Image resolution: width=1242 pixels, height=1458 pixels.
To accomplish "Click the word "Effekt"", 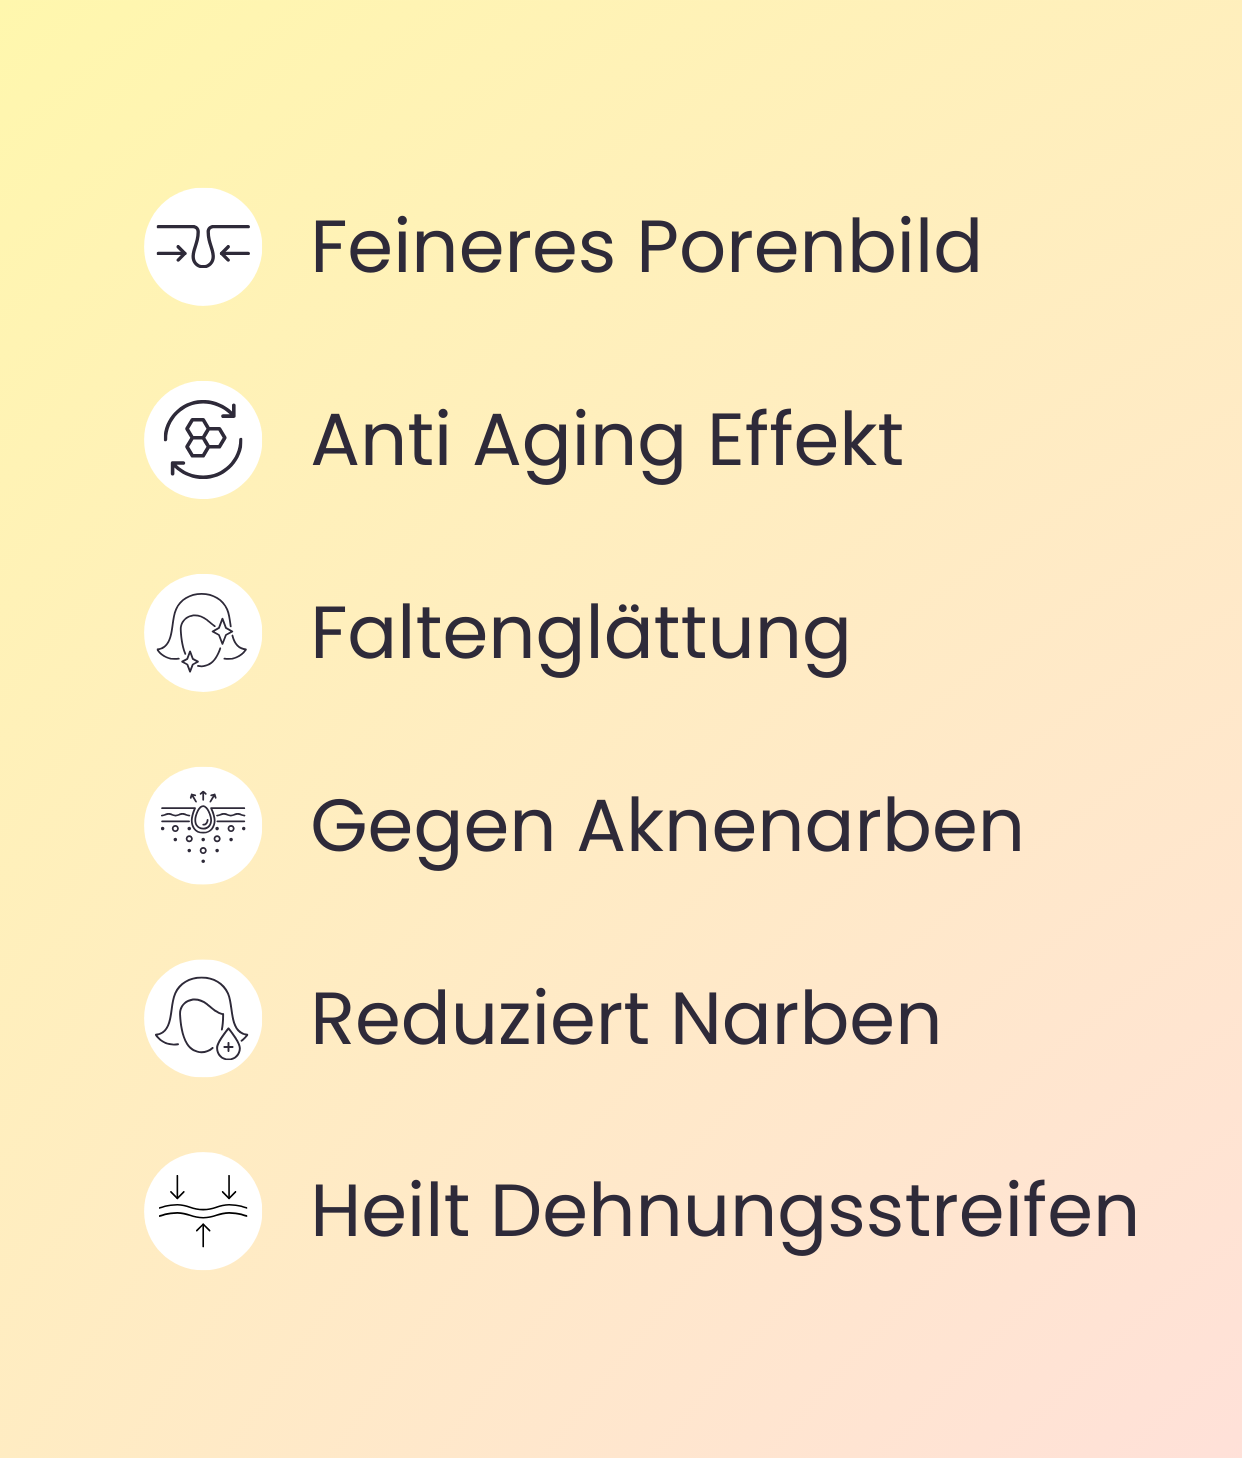I will (805, 440).
